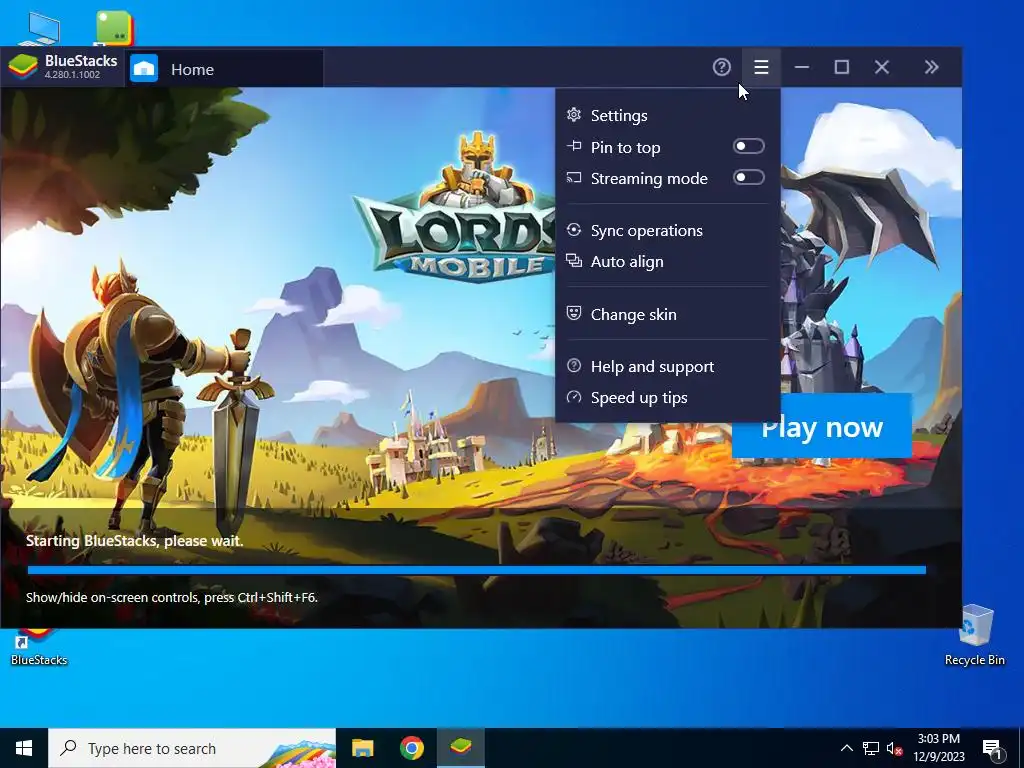Click the speedometer icon beside Speed up tips

[573, 397]
